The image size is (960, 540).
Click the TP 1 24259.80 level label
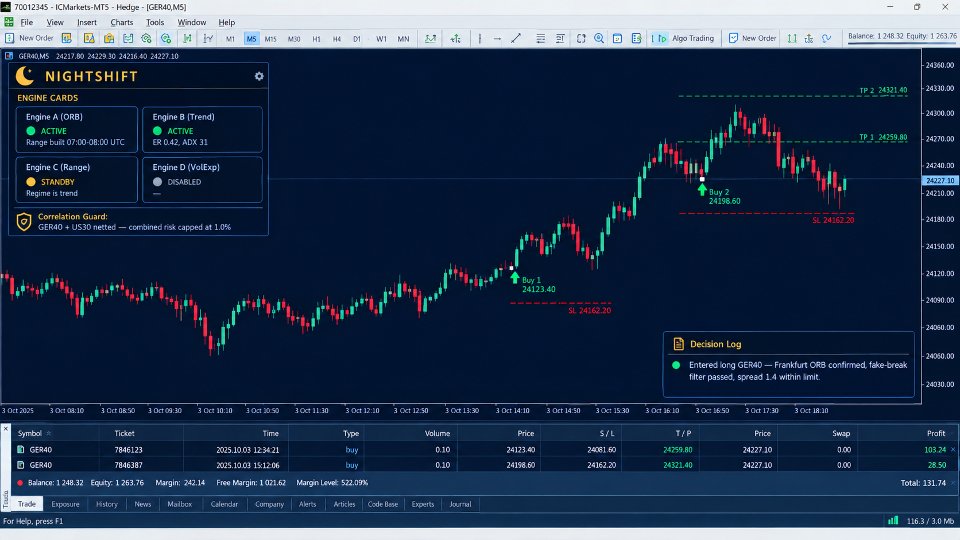(883, 137)
